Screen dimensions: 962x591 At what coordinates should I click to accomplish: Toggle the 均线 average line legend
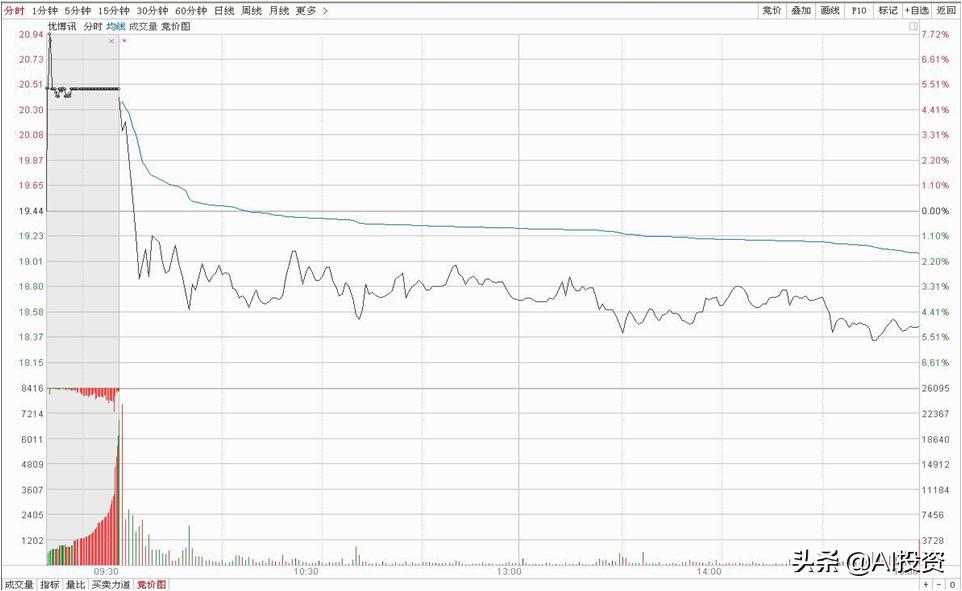[116, 26]
